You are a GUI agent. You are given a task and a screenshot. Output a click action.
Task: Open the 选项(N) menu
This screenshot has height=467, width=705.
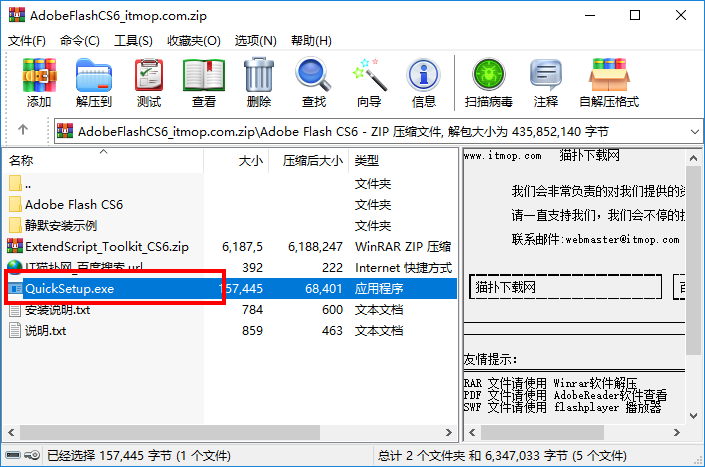(x=255, y=41)
